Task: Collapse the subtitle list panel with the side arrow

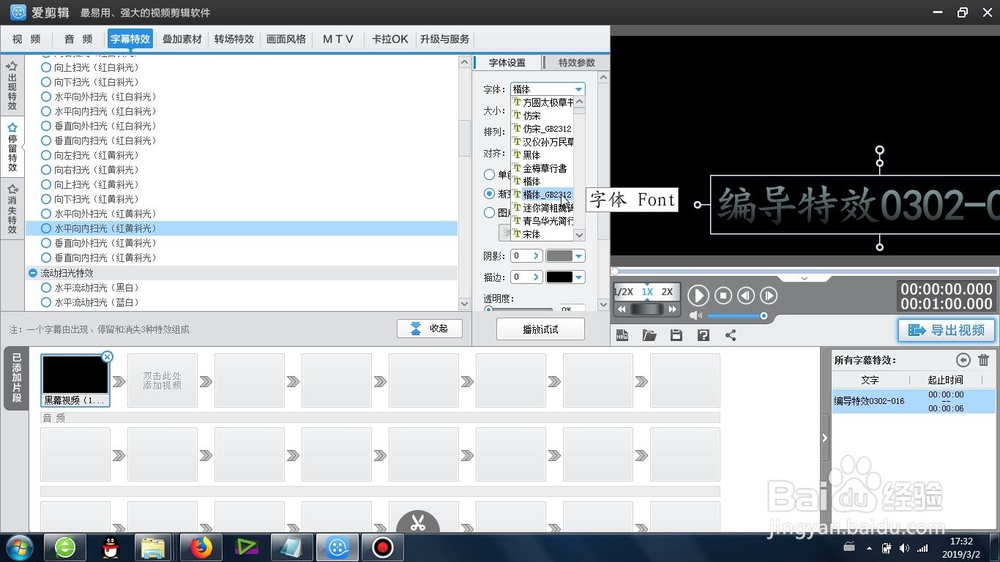Action: tap(825, 438)
